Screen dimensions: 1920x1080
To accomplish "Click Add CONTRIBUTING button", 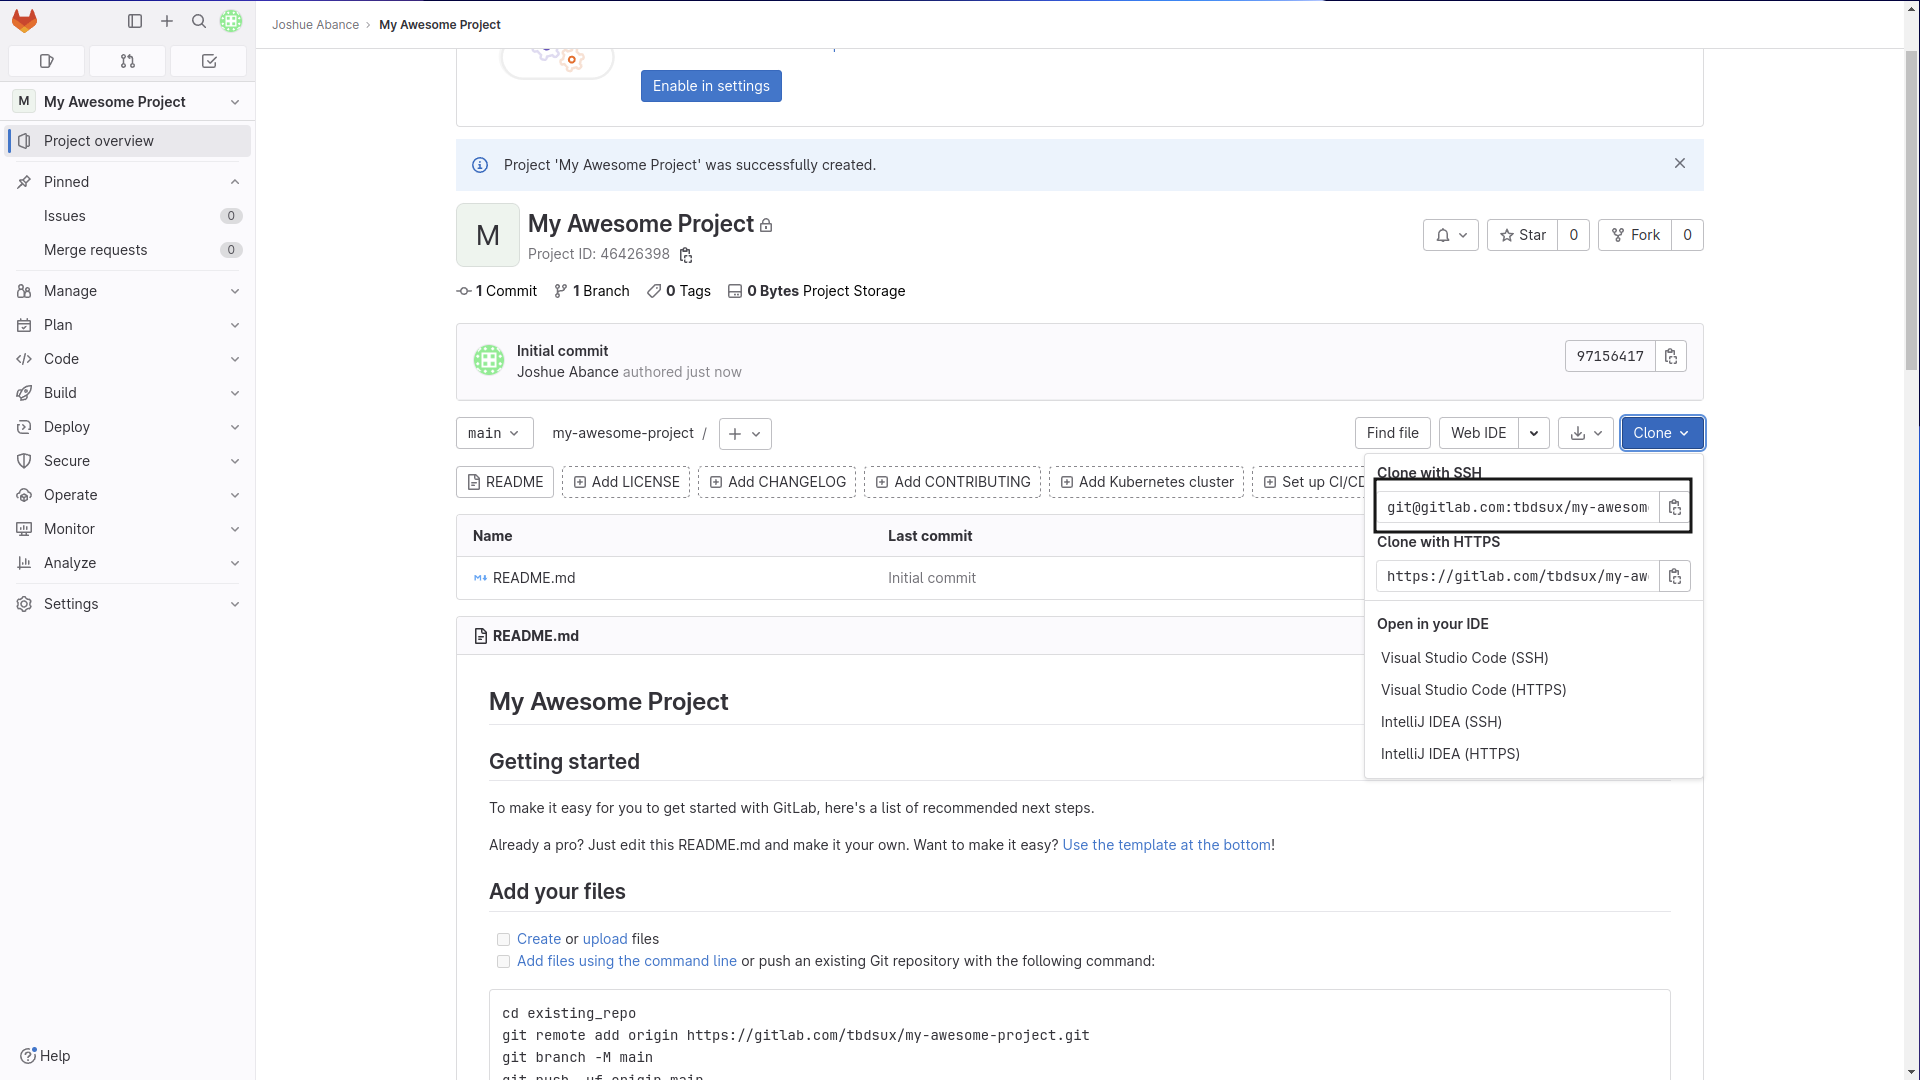I will (952, 482).
